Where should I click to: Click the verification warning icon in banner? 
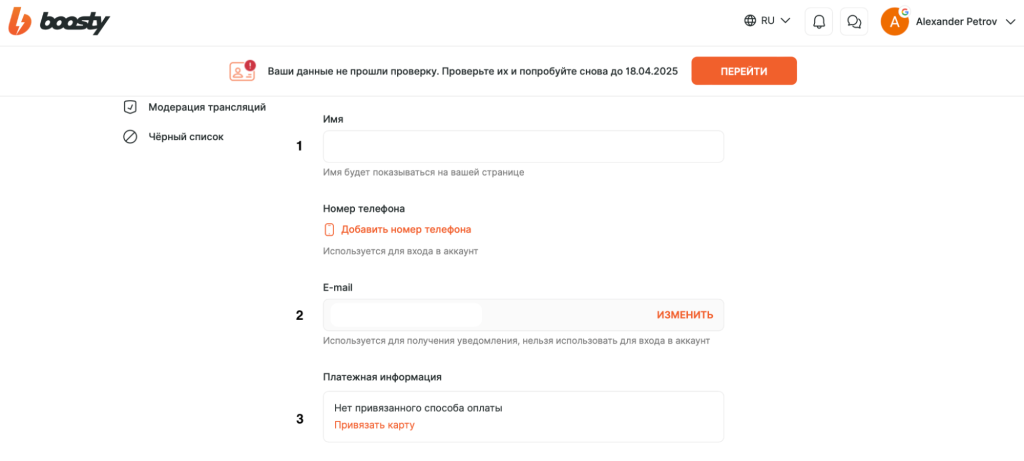[242, 71]
